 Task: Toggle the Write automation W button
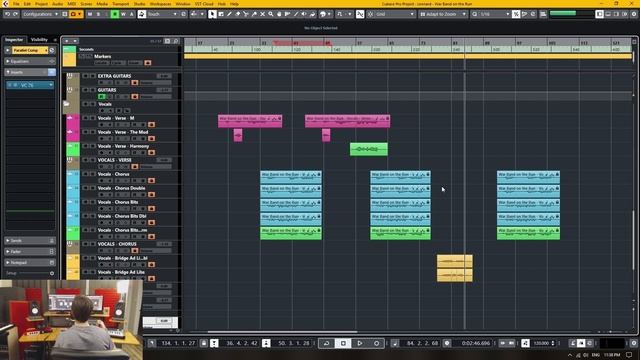123,14
